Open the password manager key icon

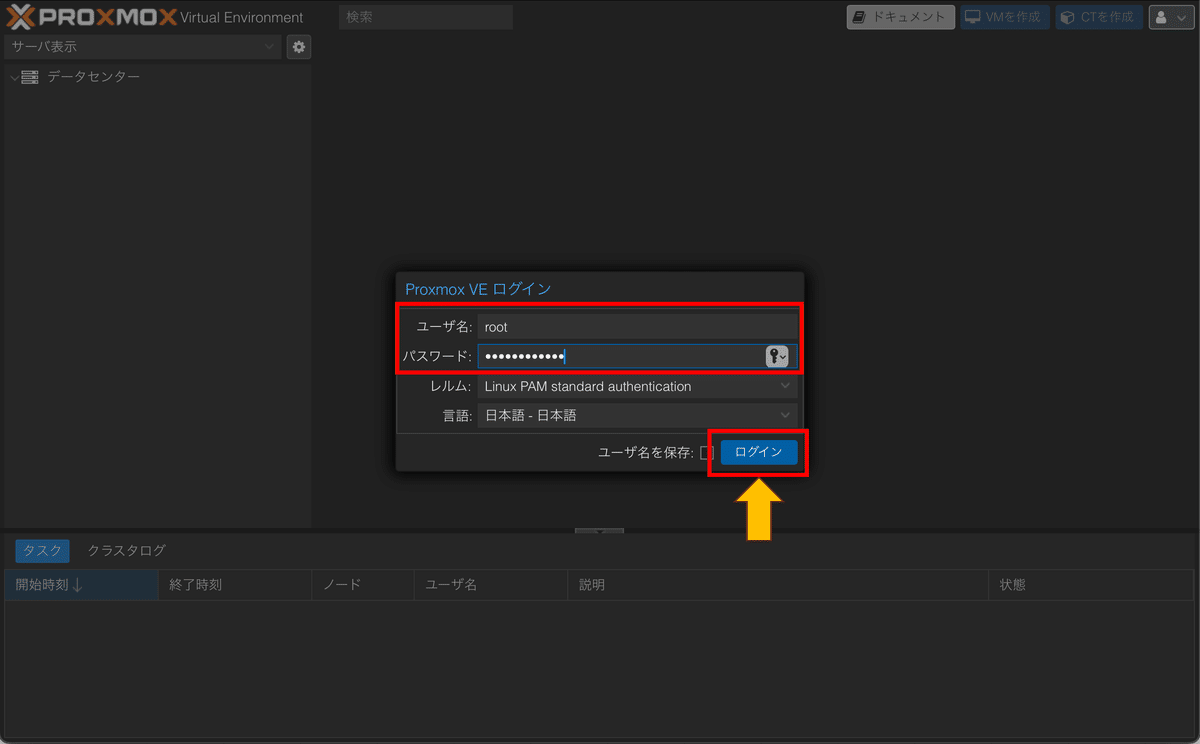[777, 357]
